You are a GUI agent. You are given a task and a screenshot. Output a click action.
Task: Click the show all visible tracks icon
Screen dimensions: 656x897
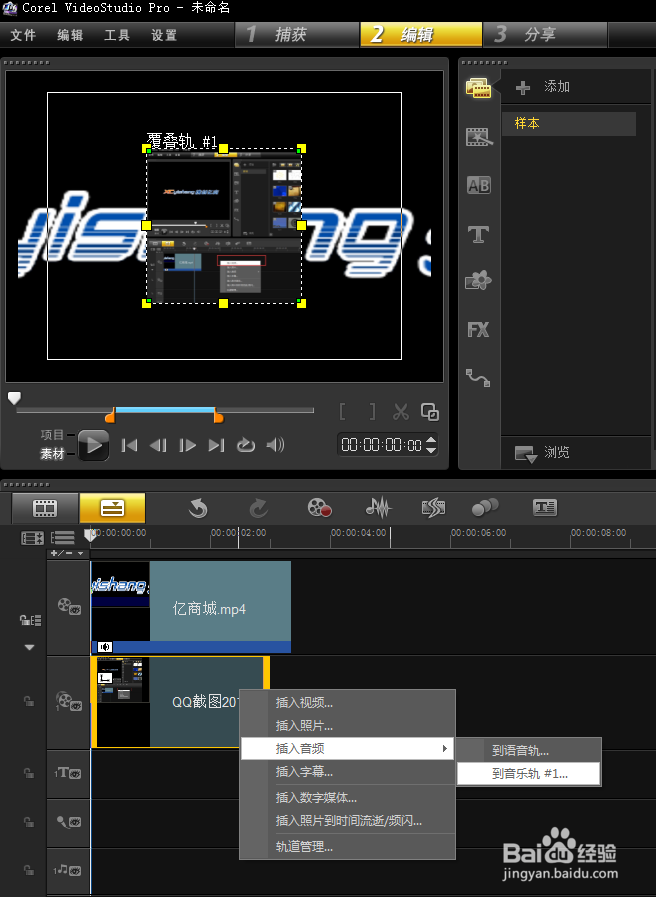tap(32, 538)
